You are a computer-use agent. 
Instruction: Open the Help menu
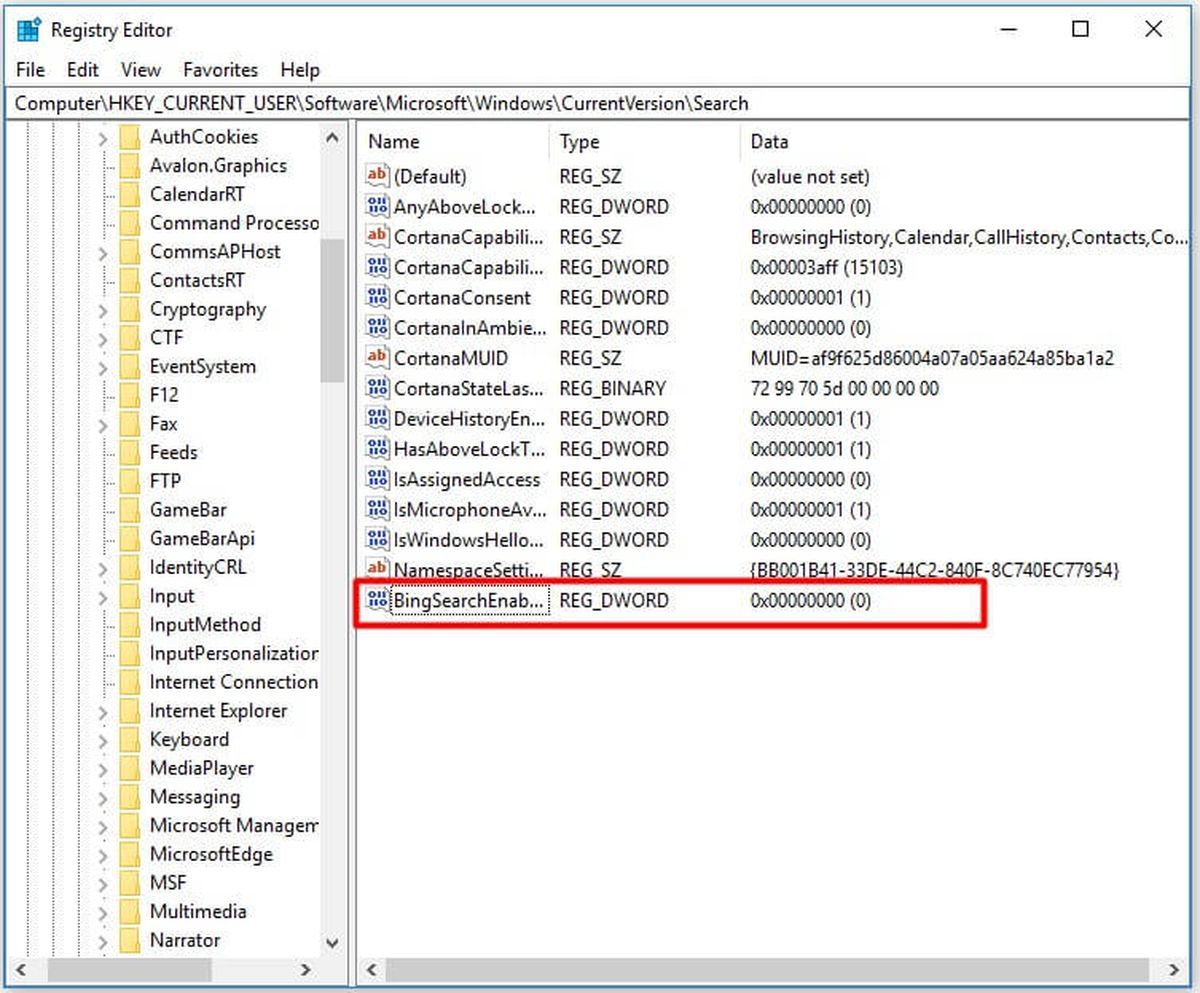click(300, 70)
